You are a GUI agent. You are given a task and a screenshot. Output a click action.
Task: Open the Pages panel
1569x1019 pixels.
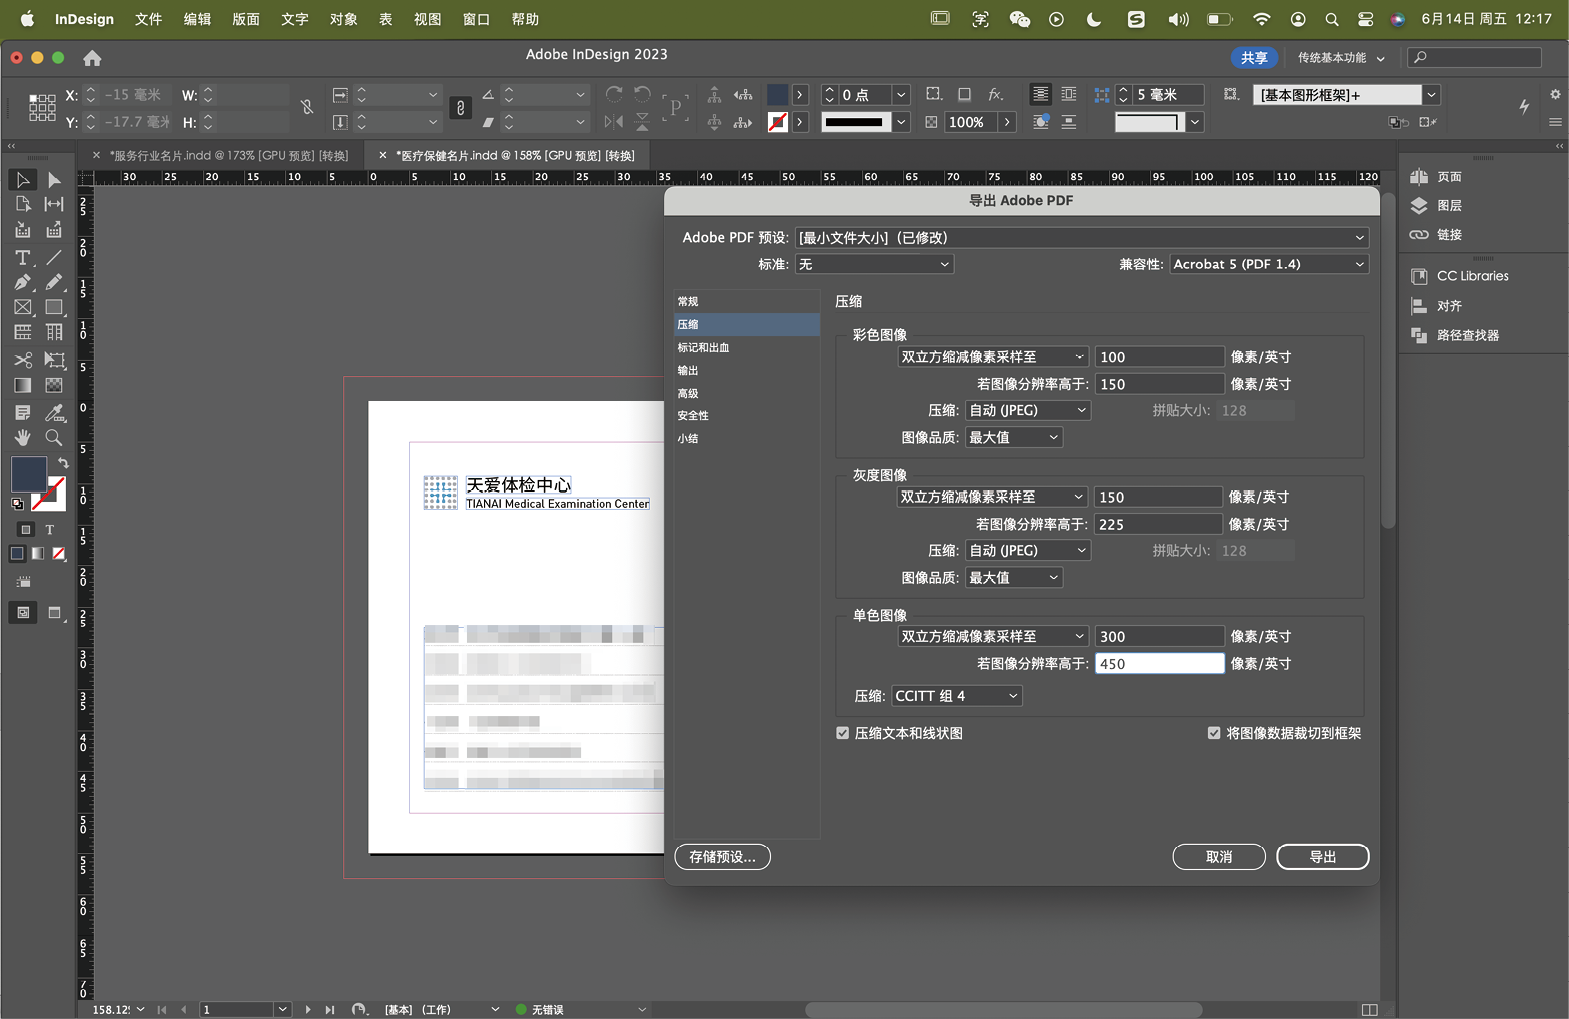pos(1448,177)
